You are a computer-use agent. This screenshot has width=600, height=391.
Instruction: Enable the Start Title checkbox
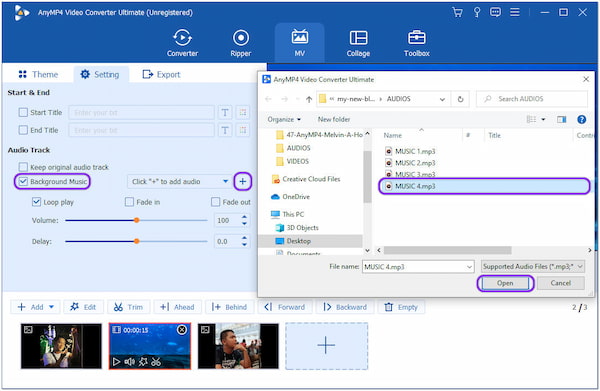coord(23,112)
